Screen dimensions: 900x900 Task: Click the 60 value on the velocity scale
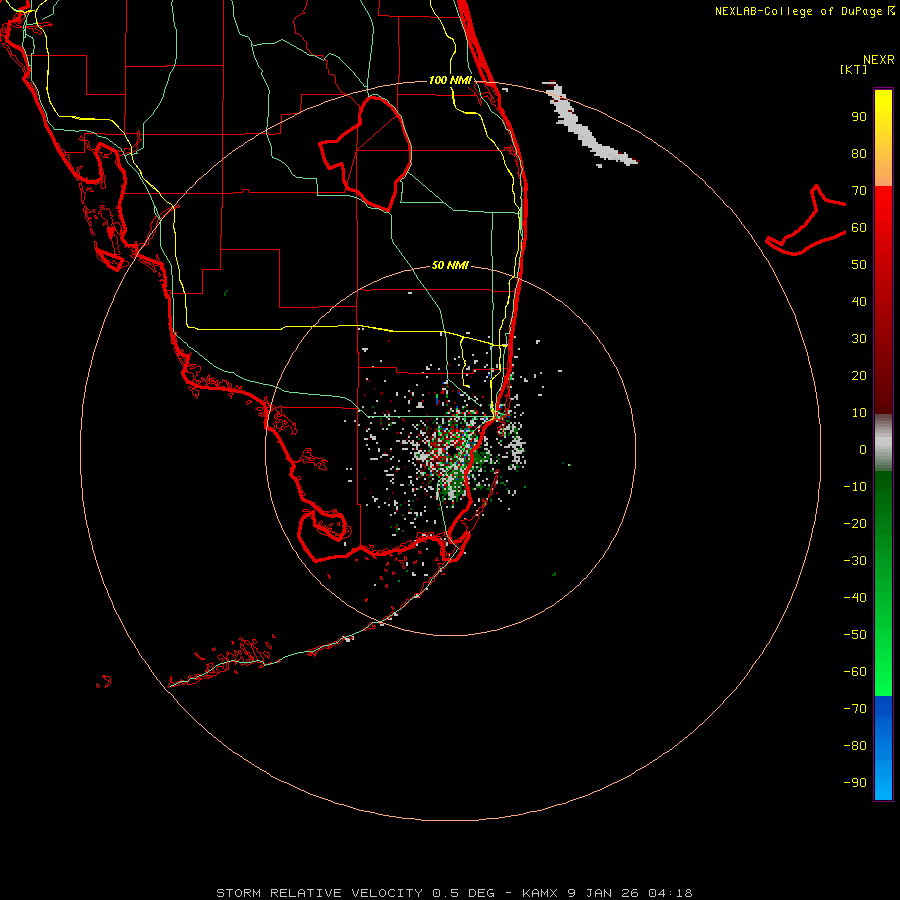point(859,228)
